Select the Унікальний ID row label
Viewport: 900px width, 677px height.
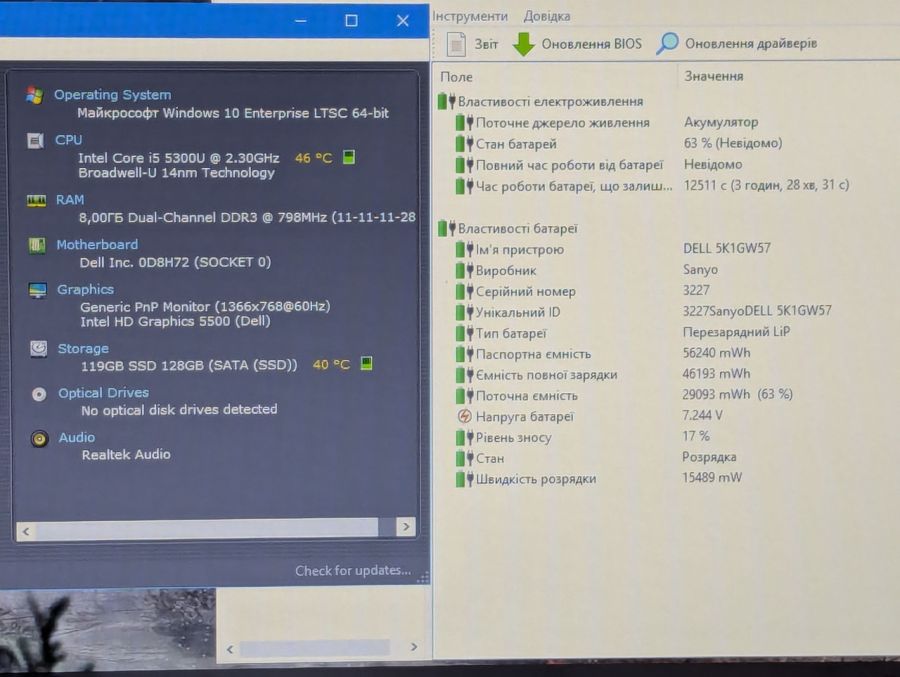518,312
